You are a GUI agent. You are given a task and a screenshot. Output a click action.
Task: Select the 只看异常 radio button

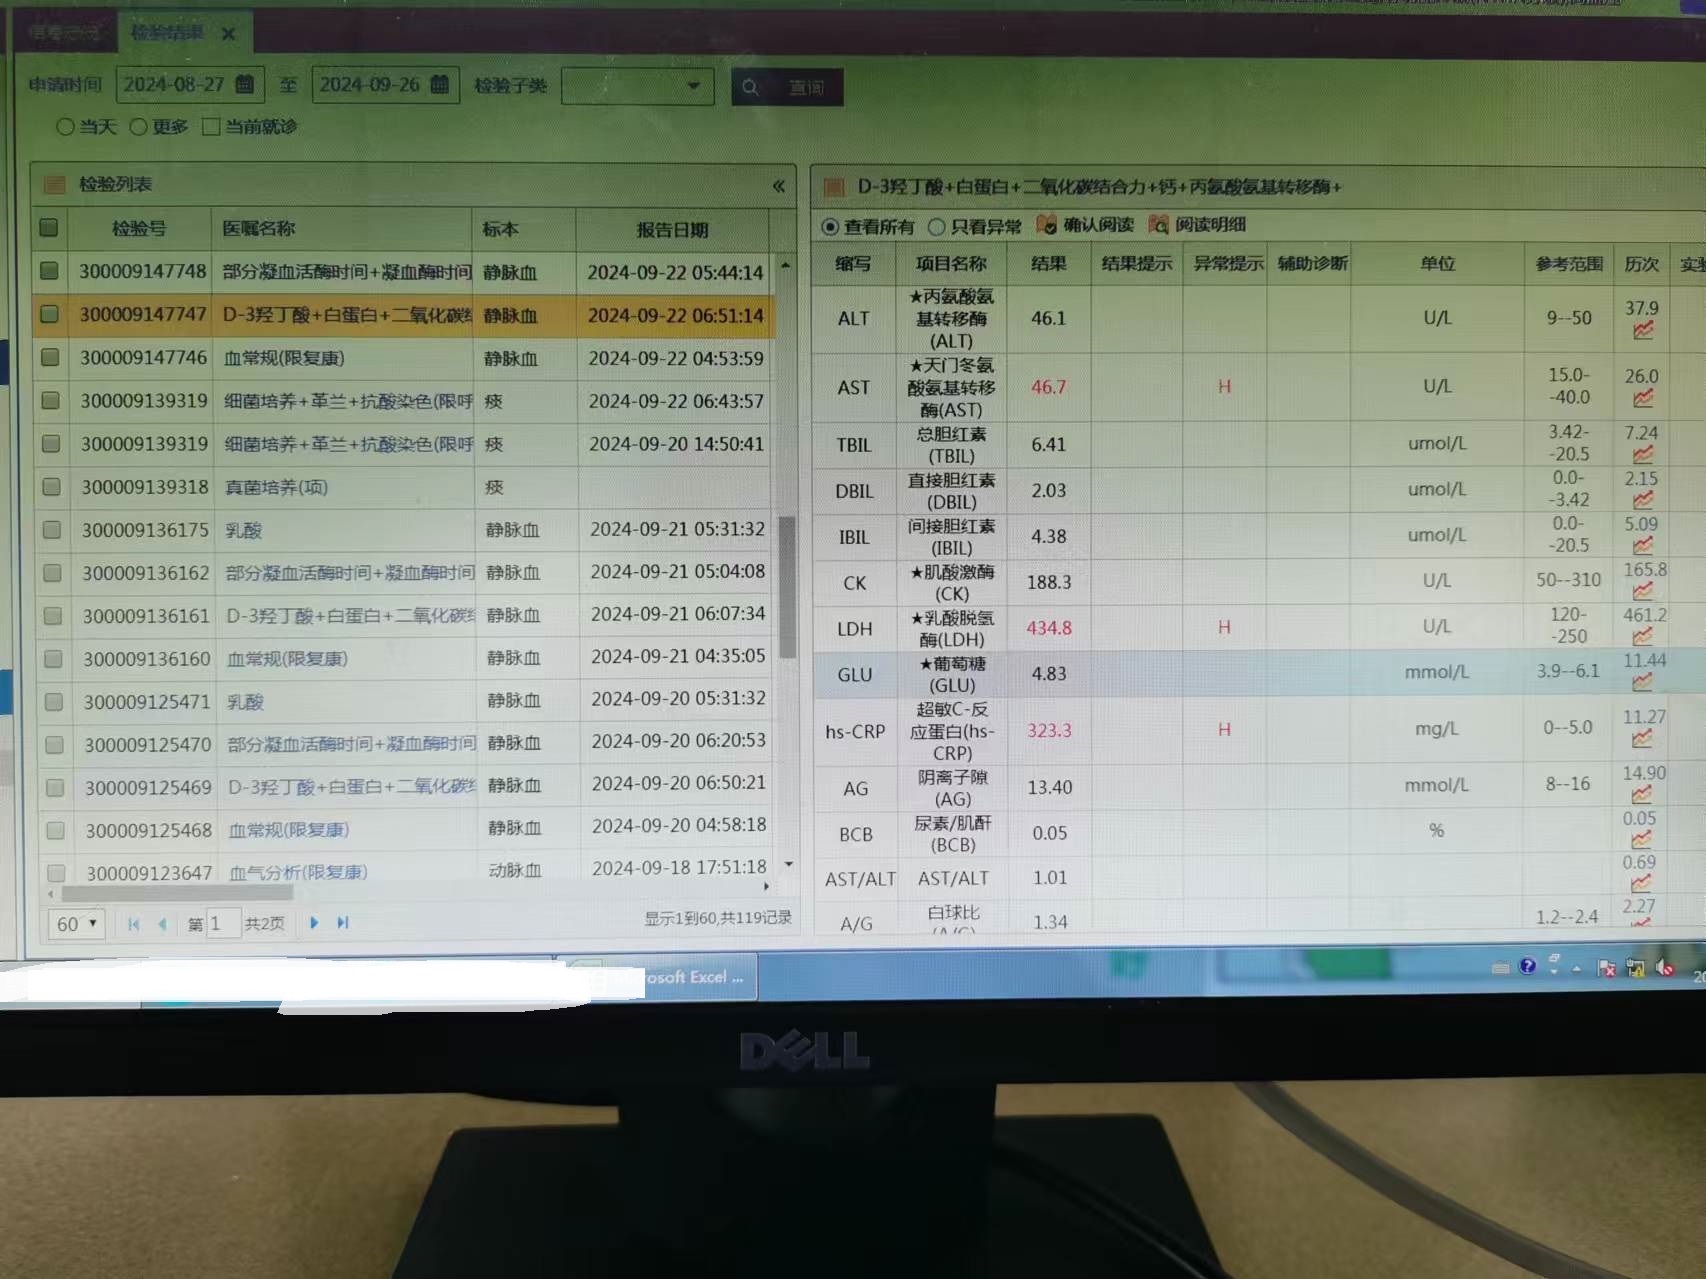point(937,227)
